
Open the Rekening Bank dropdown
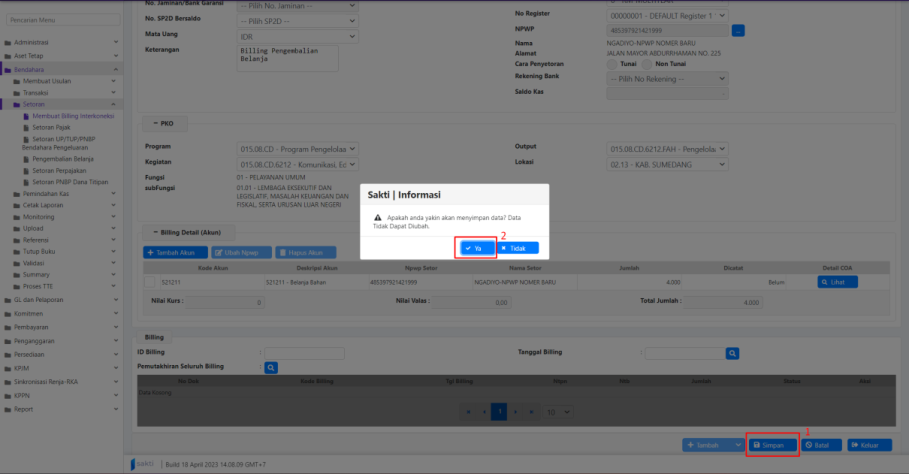click(667, 79)
